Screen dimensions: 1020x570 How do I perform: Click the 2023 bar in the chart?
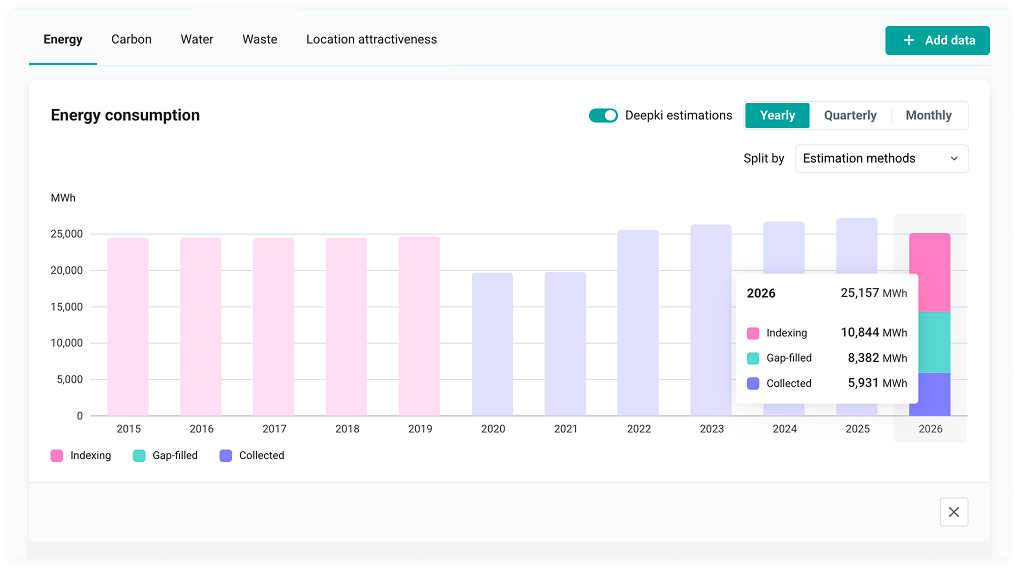[x=711, y=320]
